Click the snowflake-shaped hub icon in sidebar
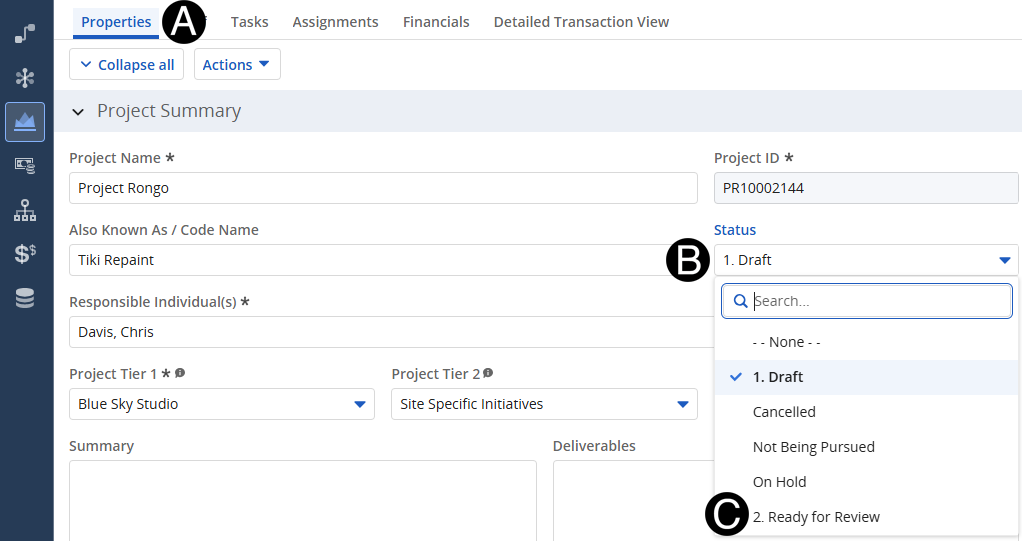Viewport: 1022px width, 541px height. pyautogui.click(x=26, y=78)
